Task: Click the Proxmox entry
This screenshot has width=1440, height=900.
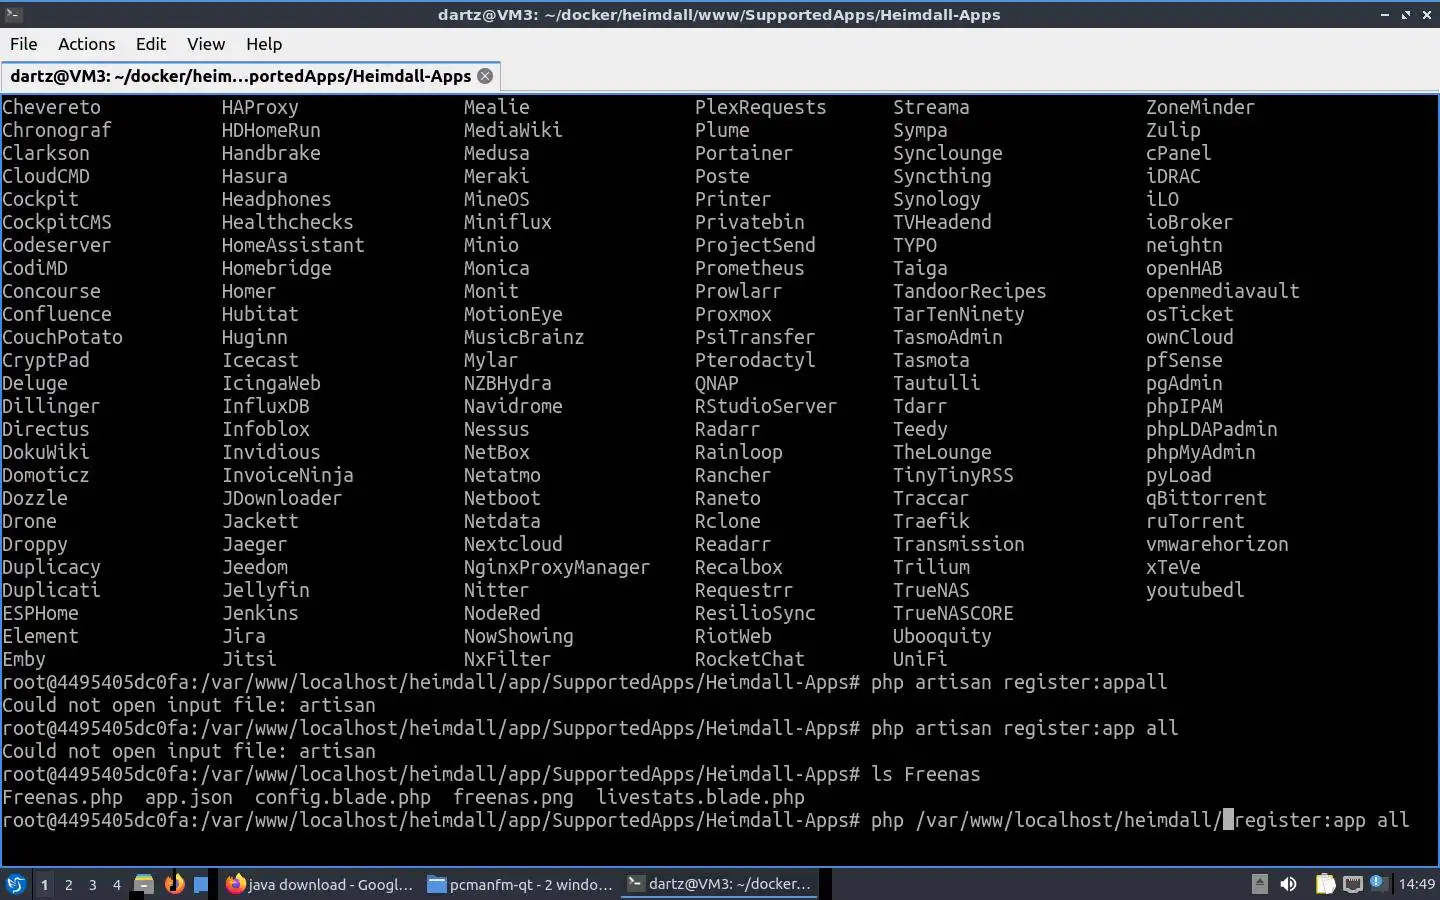Action: (733, 314)
